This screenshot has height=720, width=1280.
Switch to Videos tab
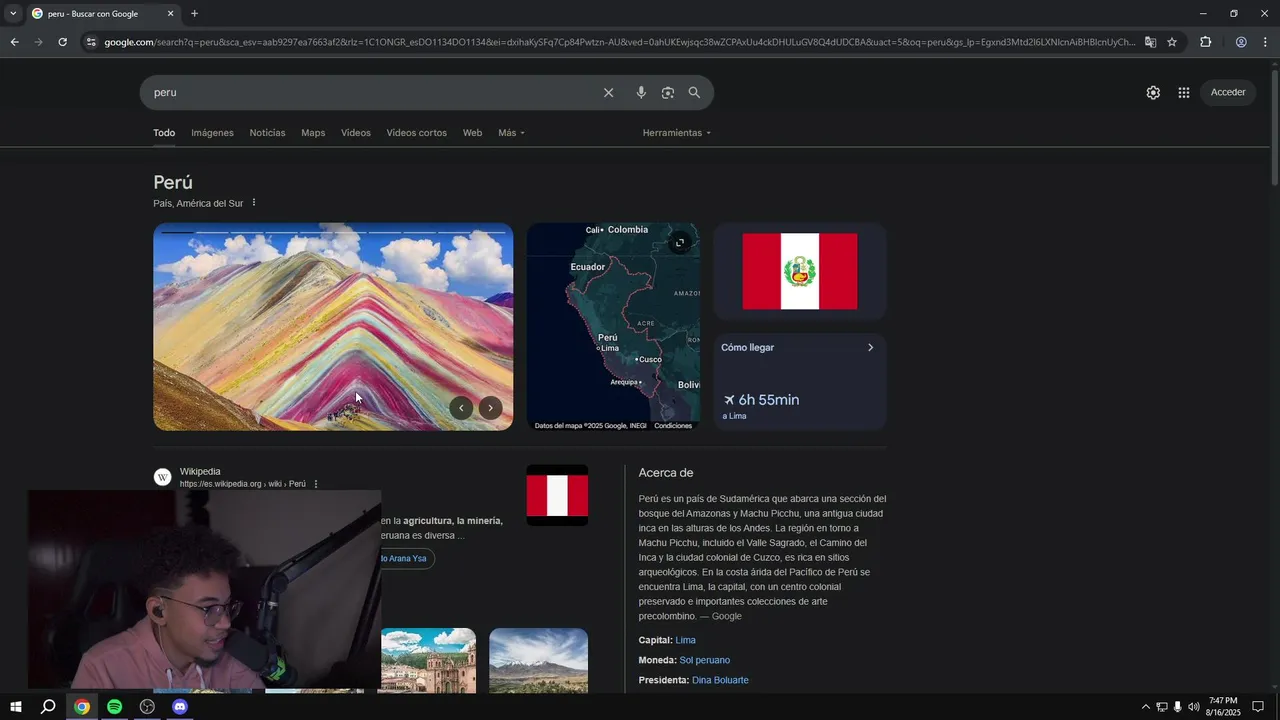click(356, 133)
